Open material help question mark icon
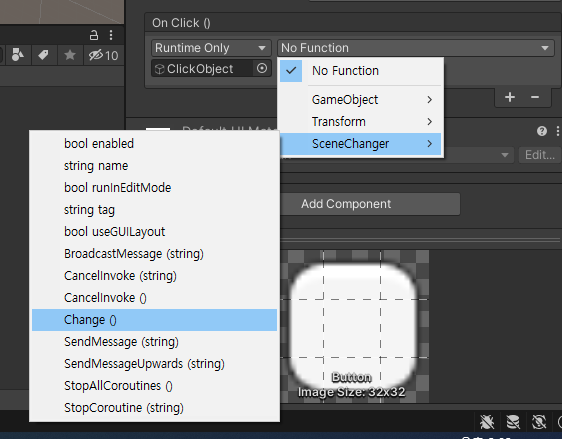562x439 pixels. pyautogui.click(x=542, y=131)
